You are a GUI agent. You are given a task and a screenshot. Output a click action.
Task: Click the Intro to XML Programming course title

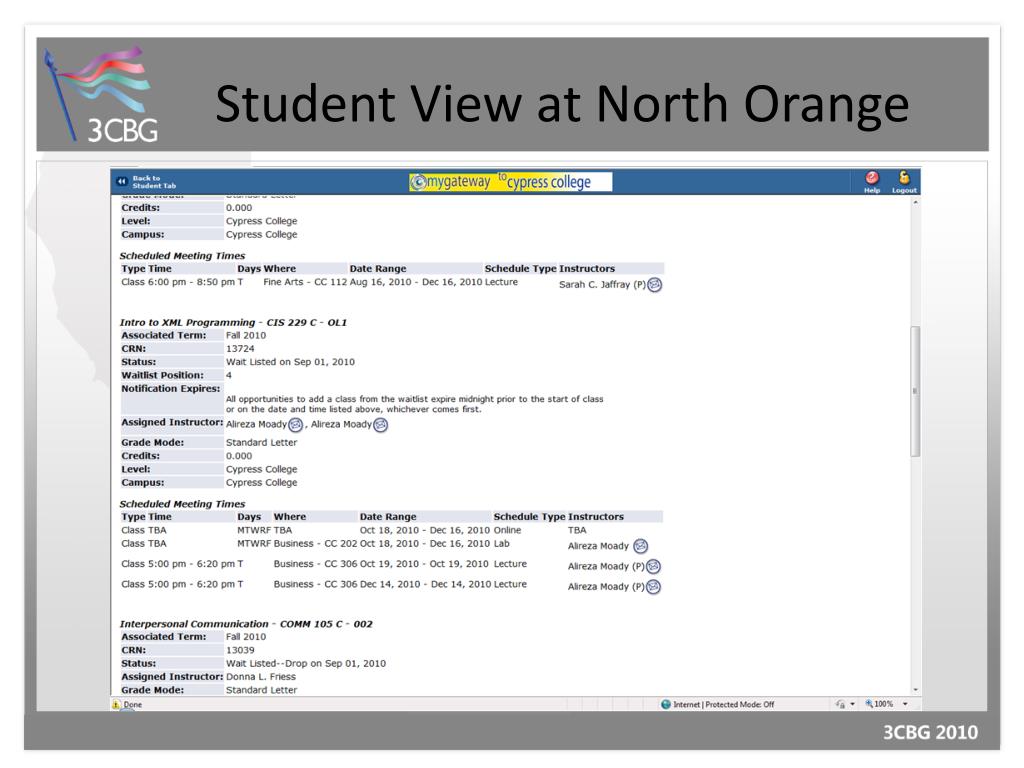[x=233, y=323]
